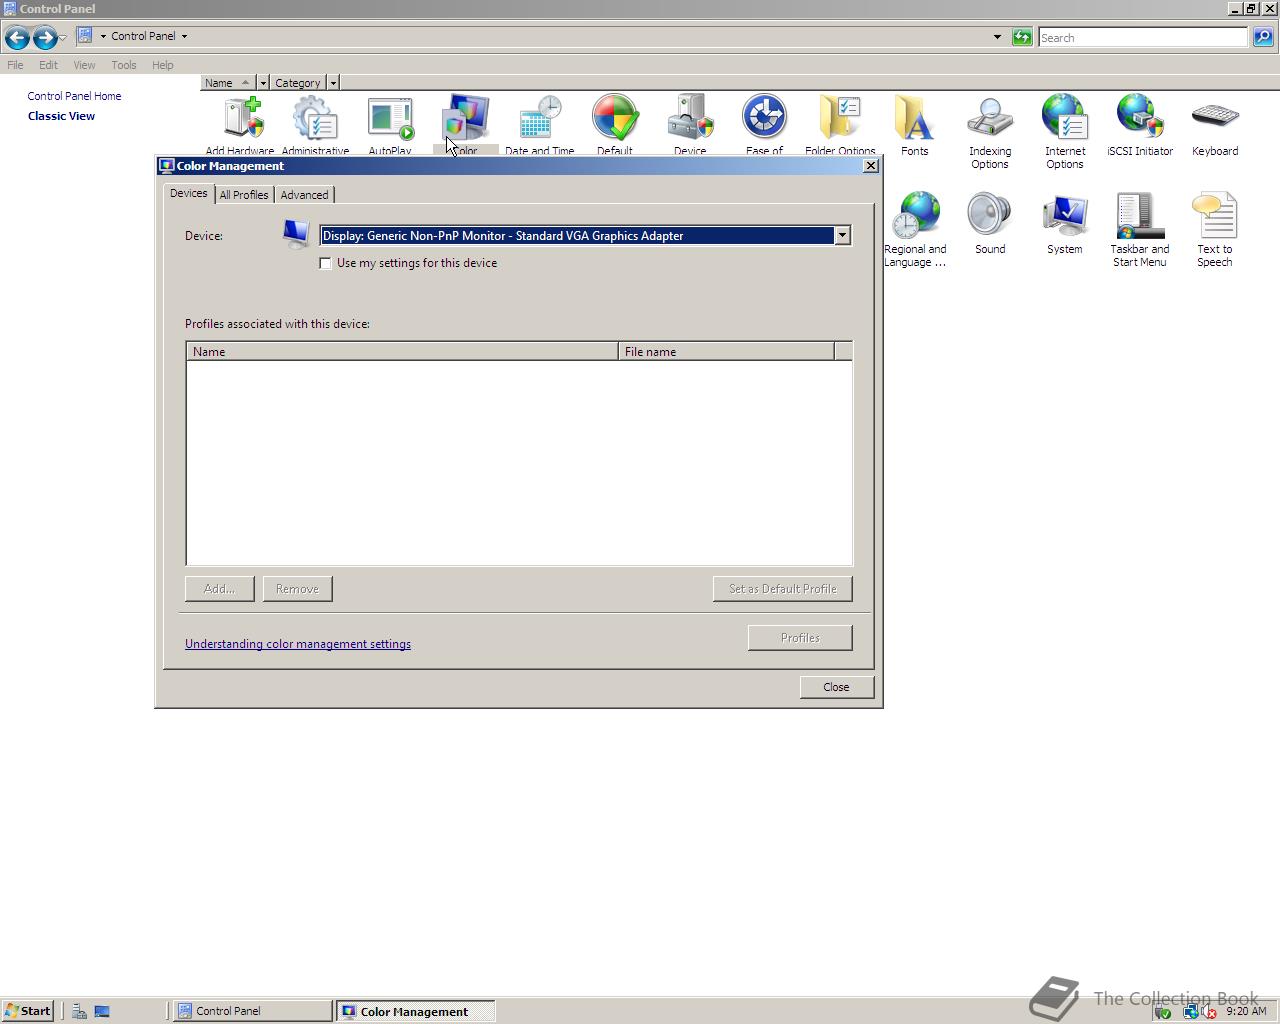Click the search magnifier button

pyautogui.click(x=1263, y=37)
